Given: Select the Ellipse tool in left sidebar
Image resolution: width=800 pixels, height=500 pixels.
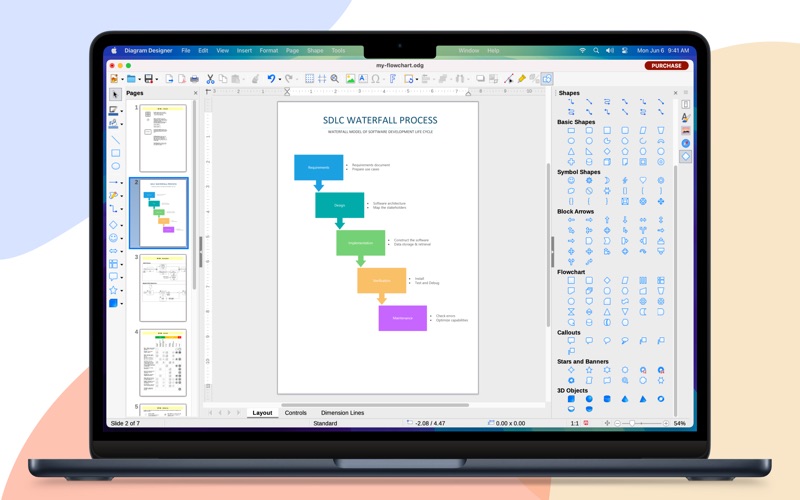Looking at the screenshot, I should [x=115, y=166].
